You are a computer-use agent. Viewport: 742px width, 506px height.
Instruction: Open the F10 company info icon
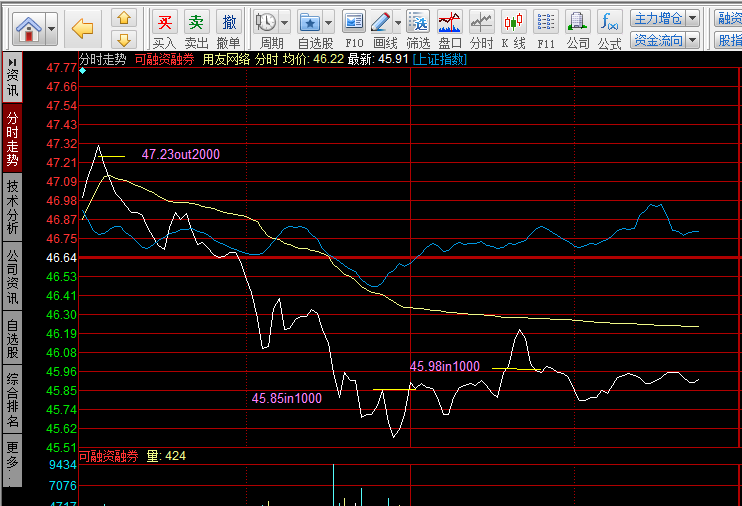coord(354,29)
